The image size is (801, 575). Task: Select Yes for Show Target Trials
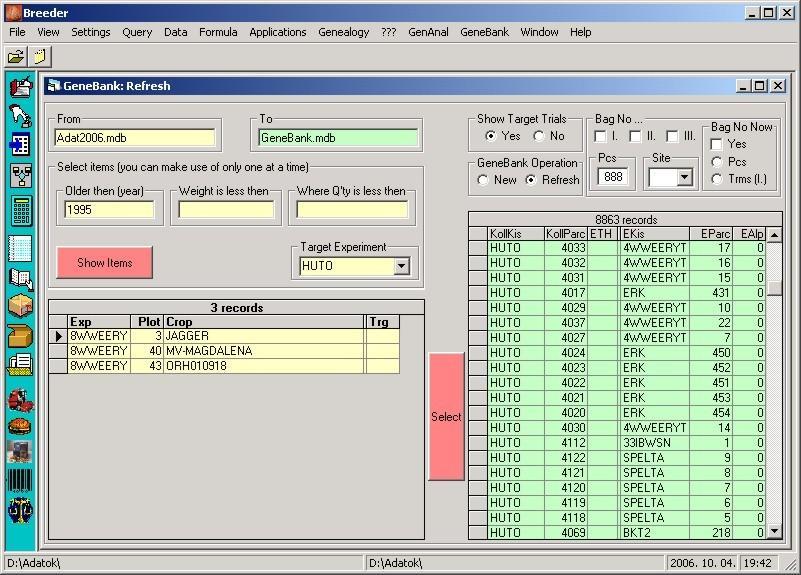point(491,136)
